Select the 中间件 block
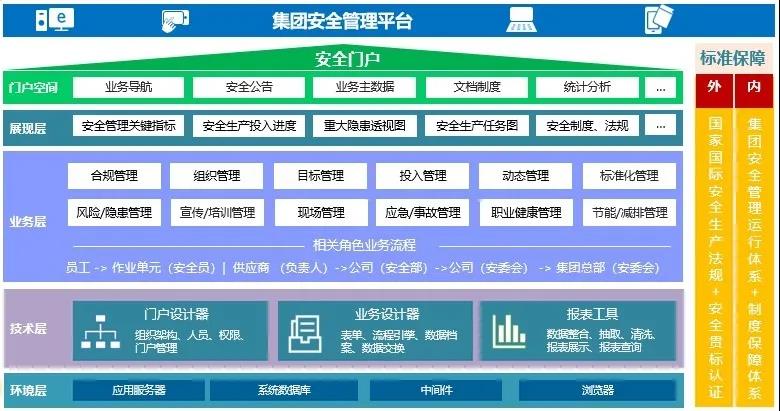The width and height of the screenshot is (780, 411). coord(436,390)
